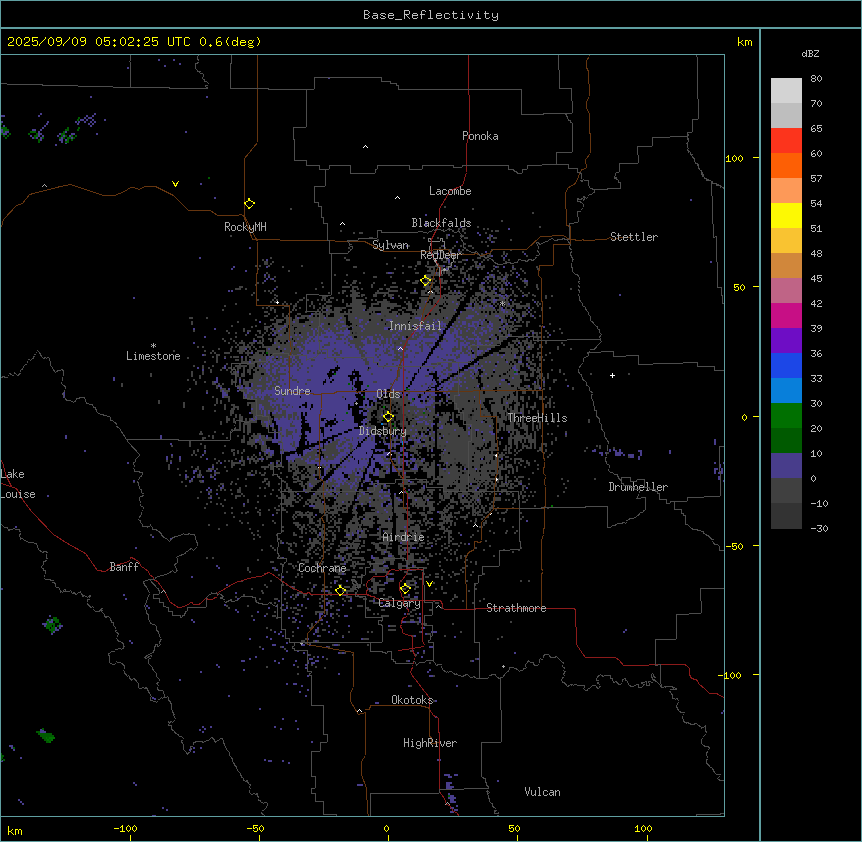Click the ThreeHills town label
862x842 pixels.
pyautogui.click(x=537, y=418)
